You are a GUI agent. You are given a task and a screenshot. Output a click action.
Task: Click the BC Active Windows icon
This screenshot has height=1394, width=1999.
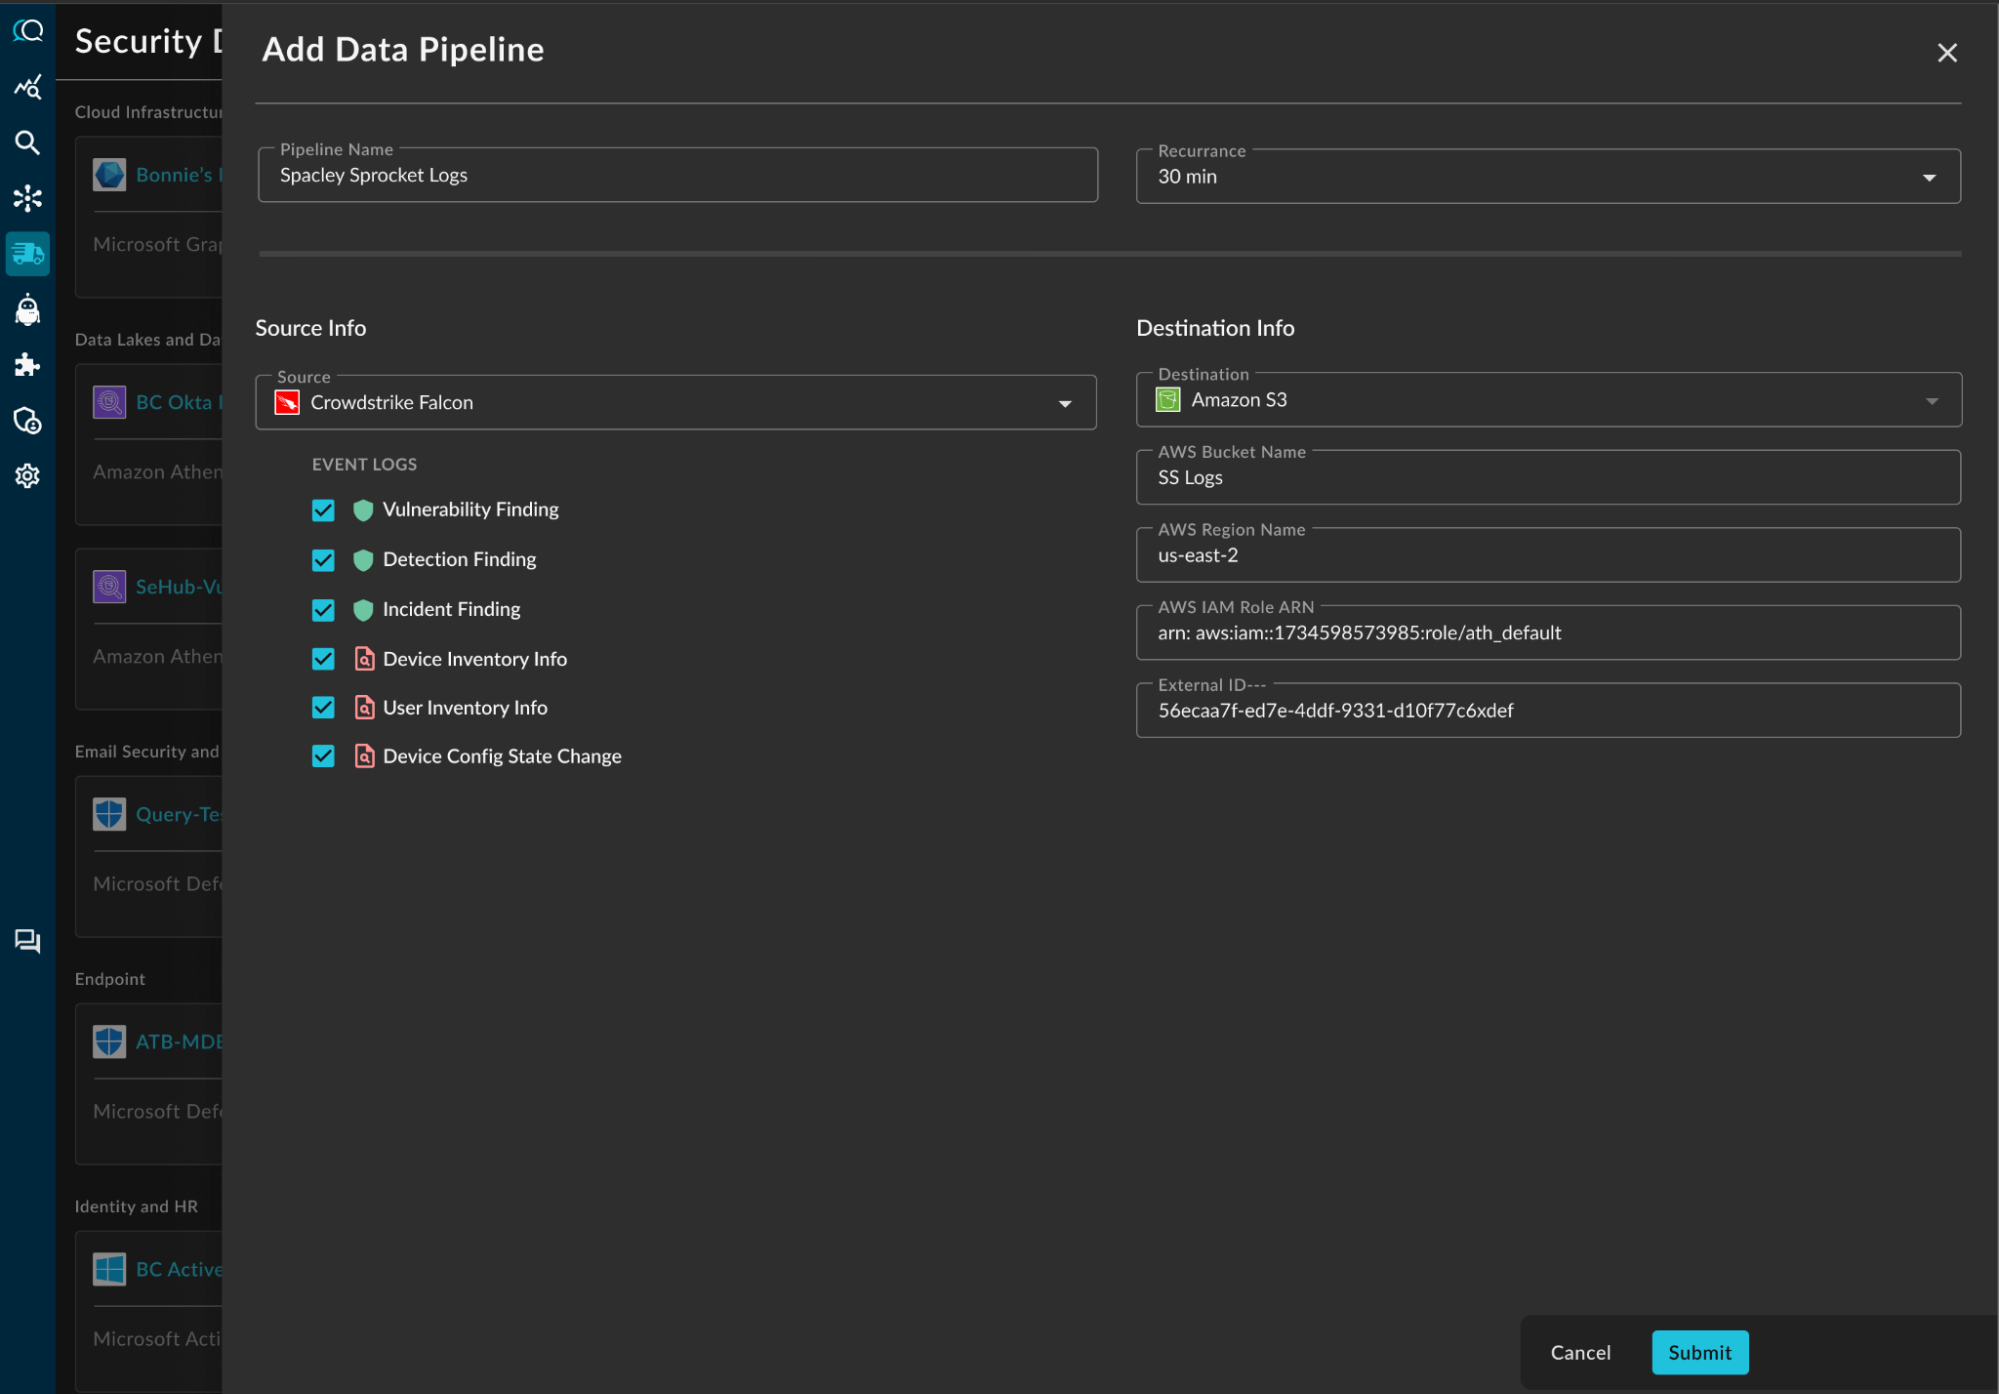[109, 1269]
